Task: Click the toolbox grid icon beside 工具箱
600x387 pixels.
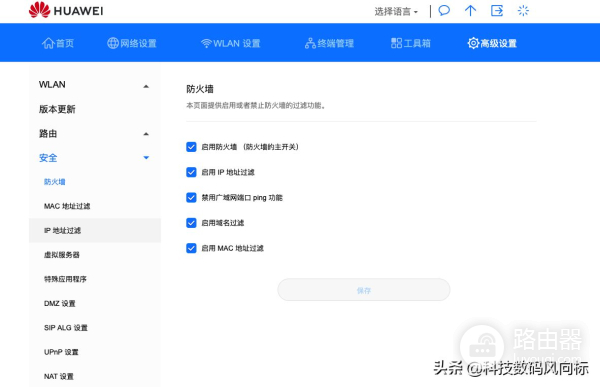Action: (x=396, y=43)
